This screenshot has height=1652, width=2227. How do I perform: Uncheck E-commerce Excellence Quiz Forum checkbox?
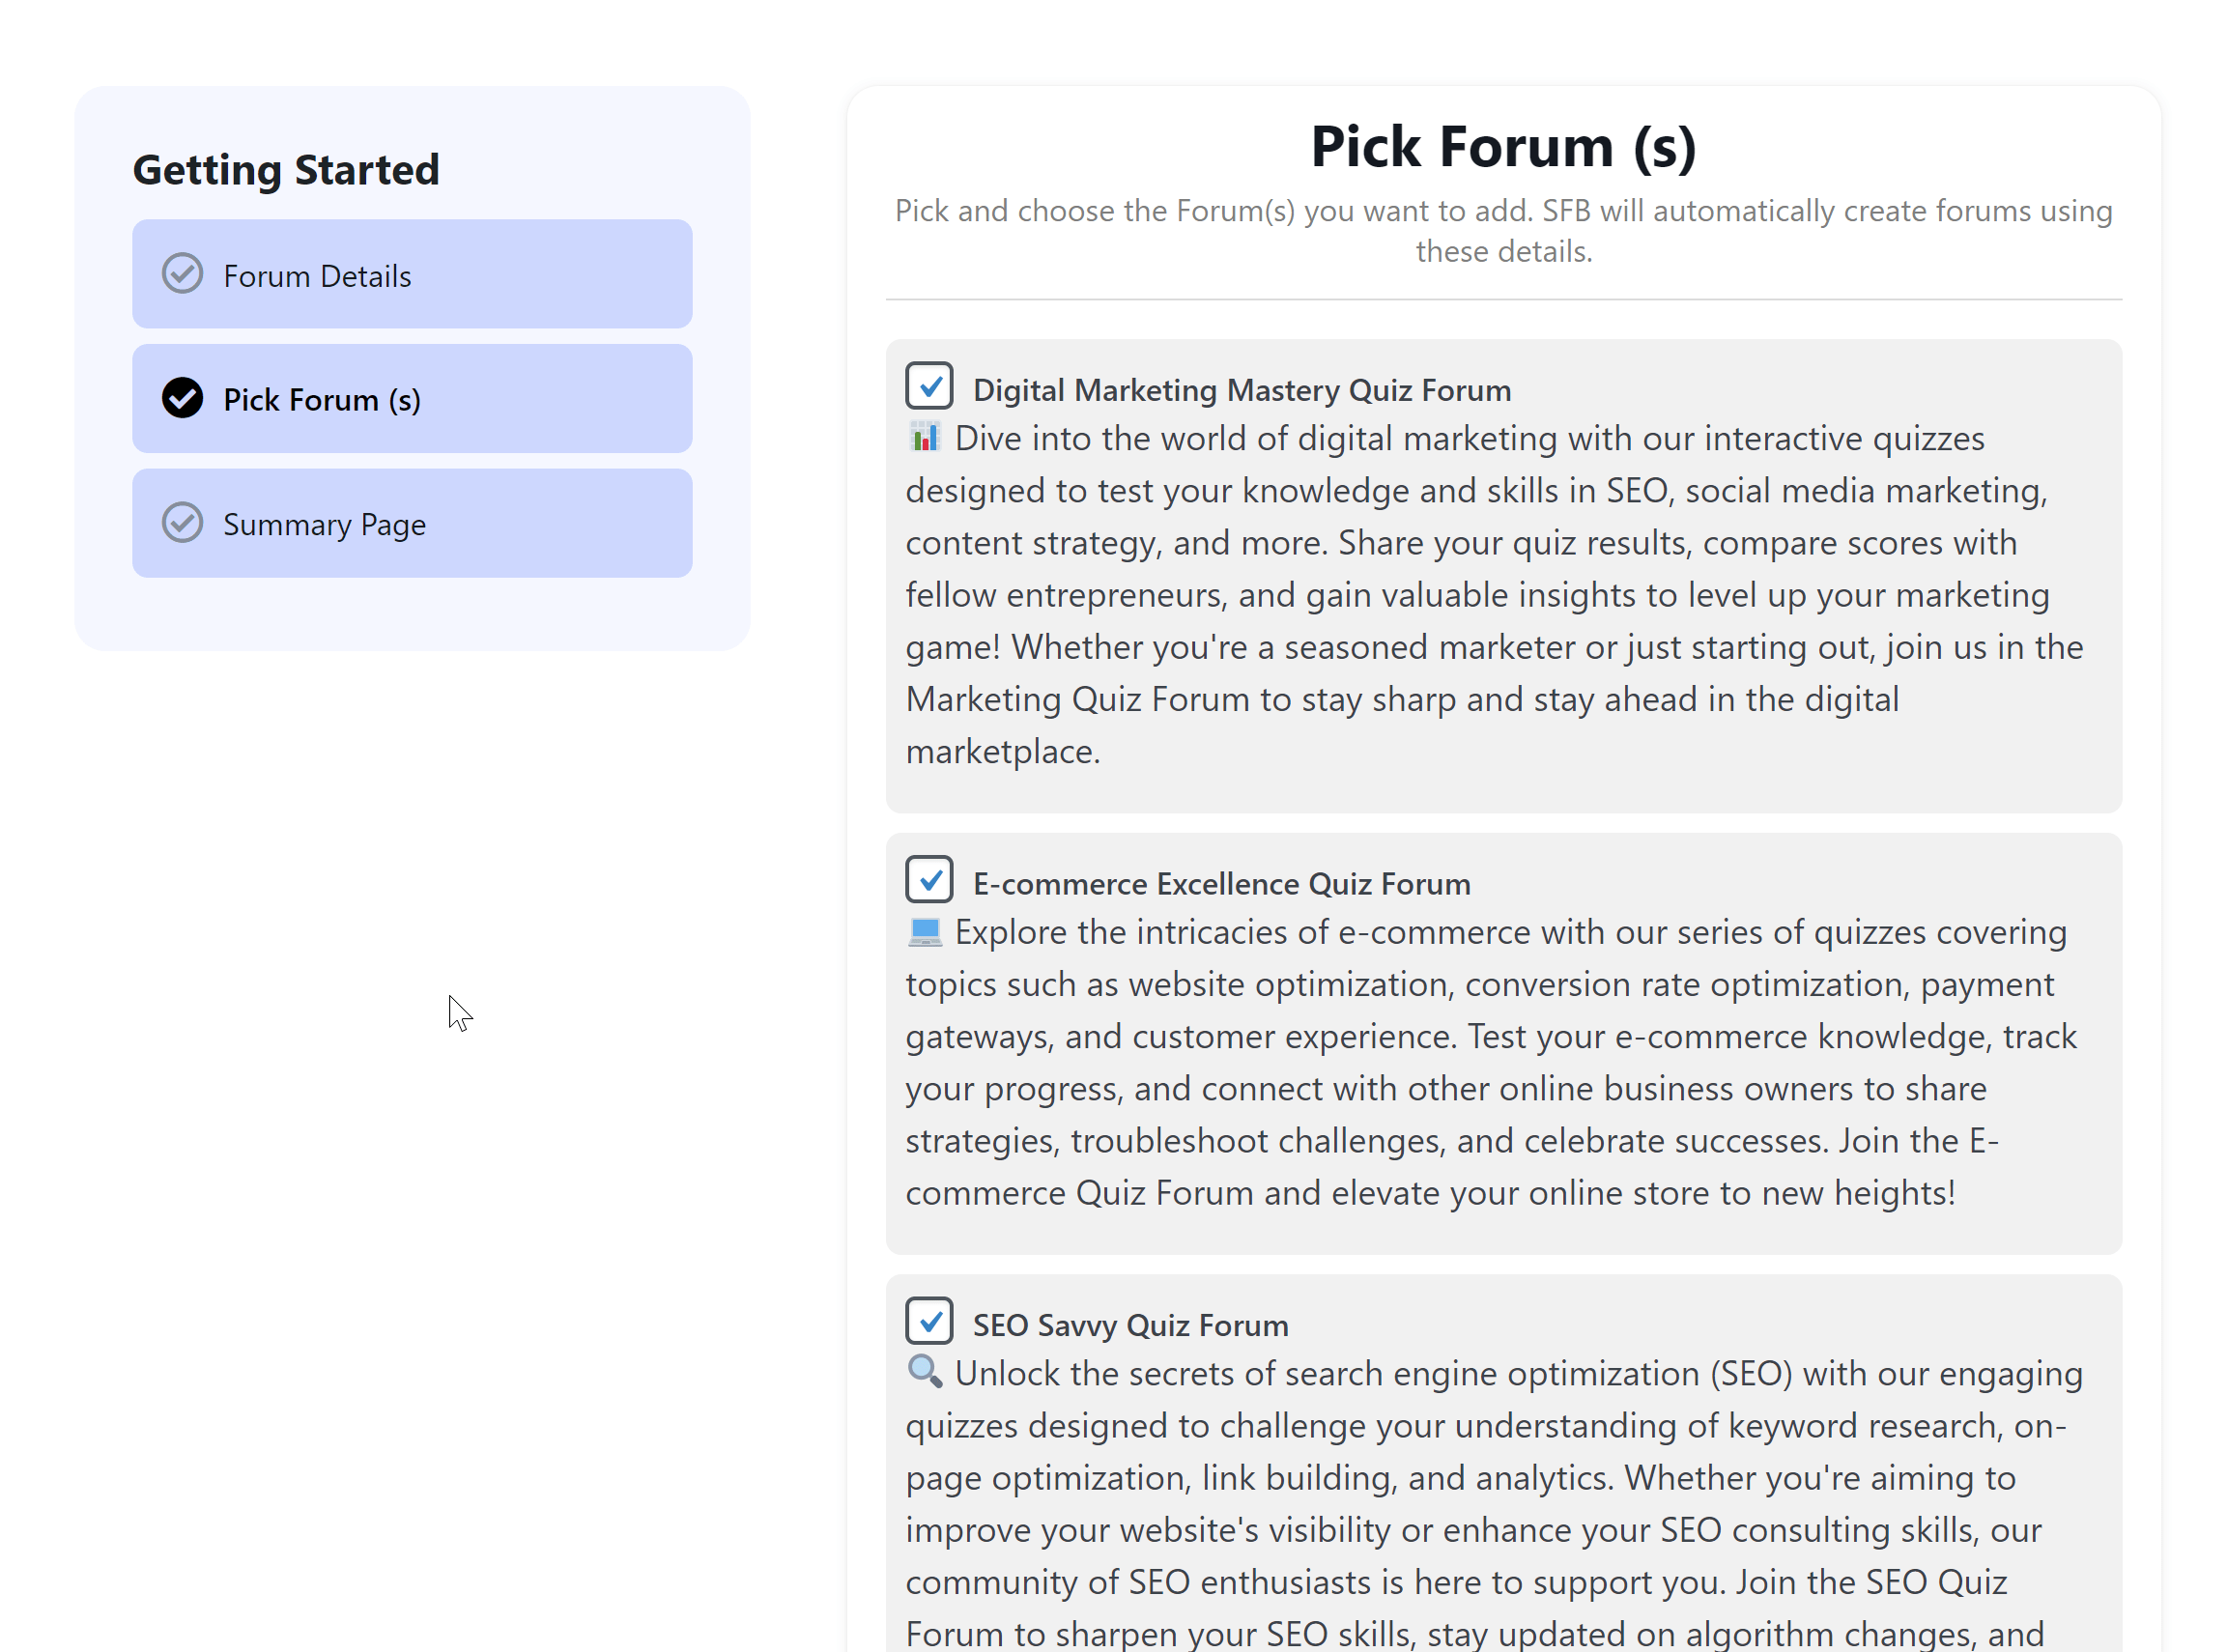pyautogui.click(x=929, y=880)
